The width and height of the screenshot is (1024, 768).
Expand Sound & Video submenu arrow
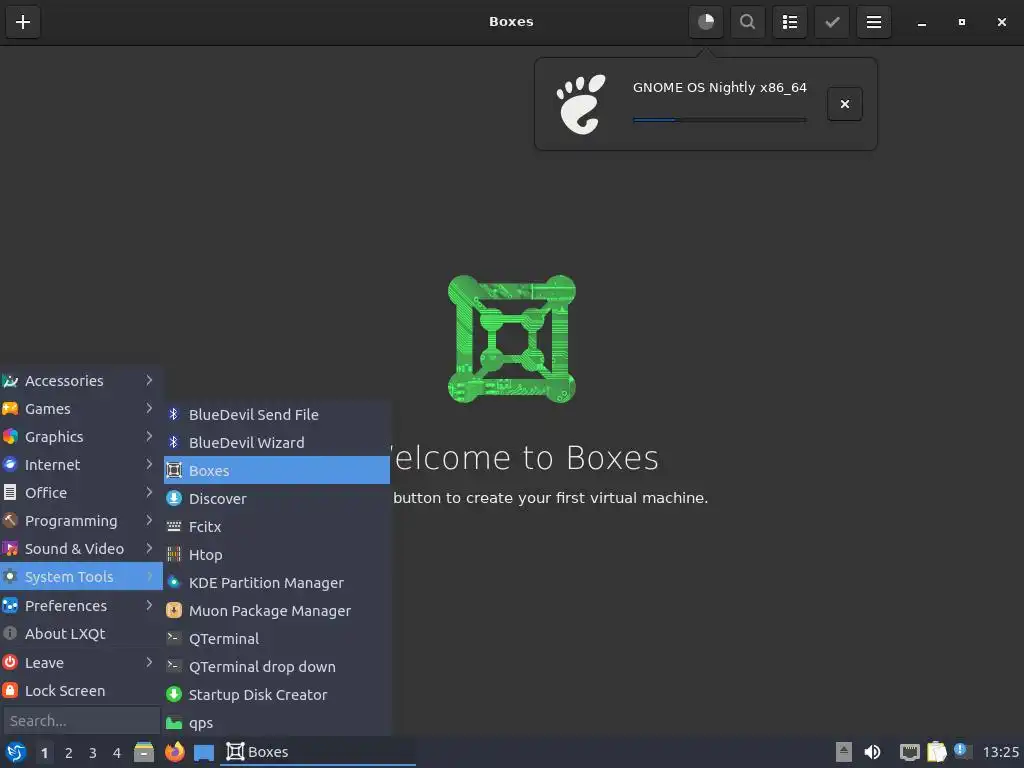(149, 549)
